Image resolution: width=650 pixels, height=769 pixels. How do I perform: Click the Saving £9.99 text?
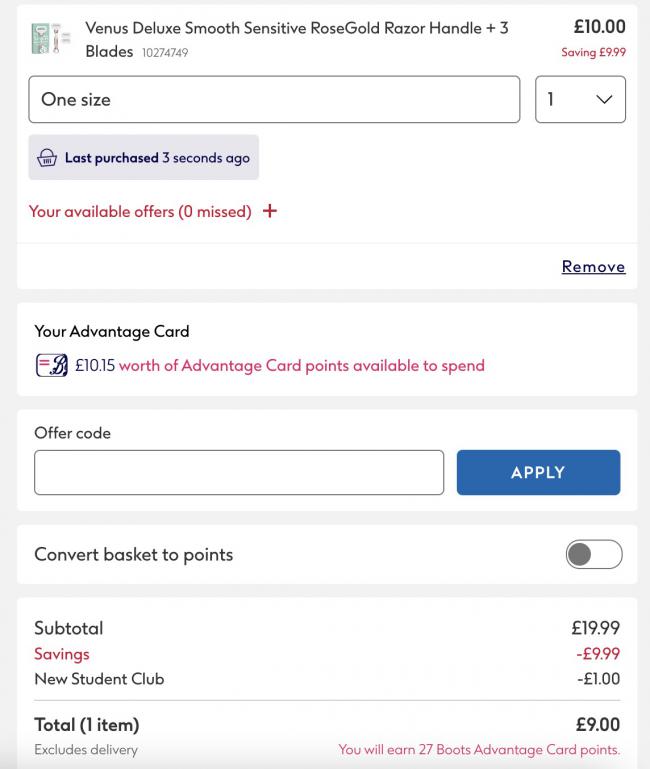pos(594,52)
